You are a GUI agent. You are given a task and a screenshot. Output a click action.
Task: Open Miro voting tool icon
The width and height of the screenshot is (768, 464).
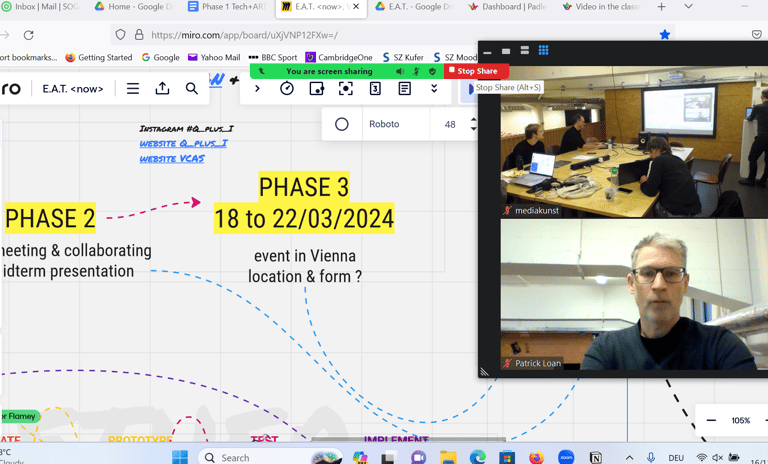(x=316, y=89)
